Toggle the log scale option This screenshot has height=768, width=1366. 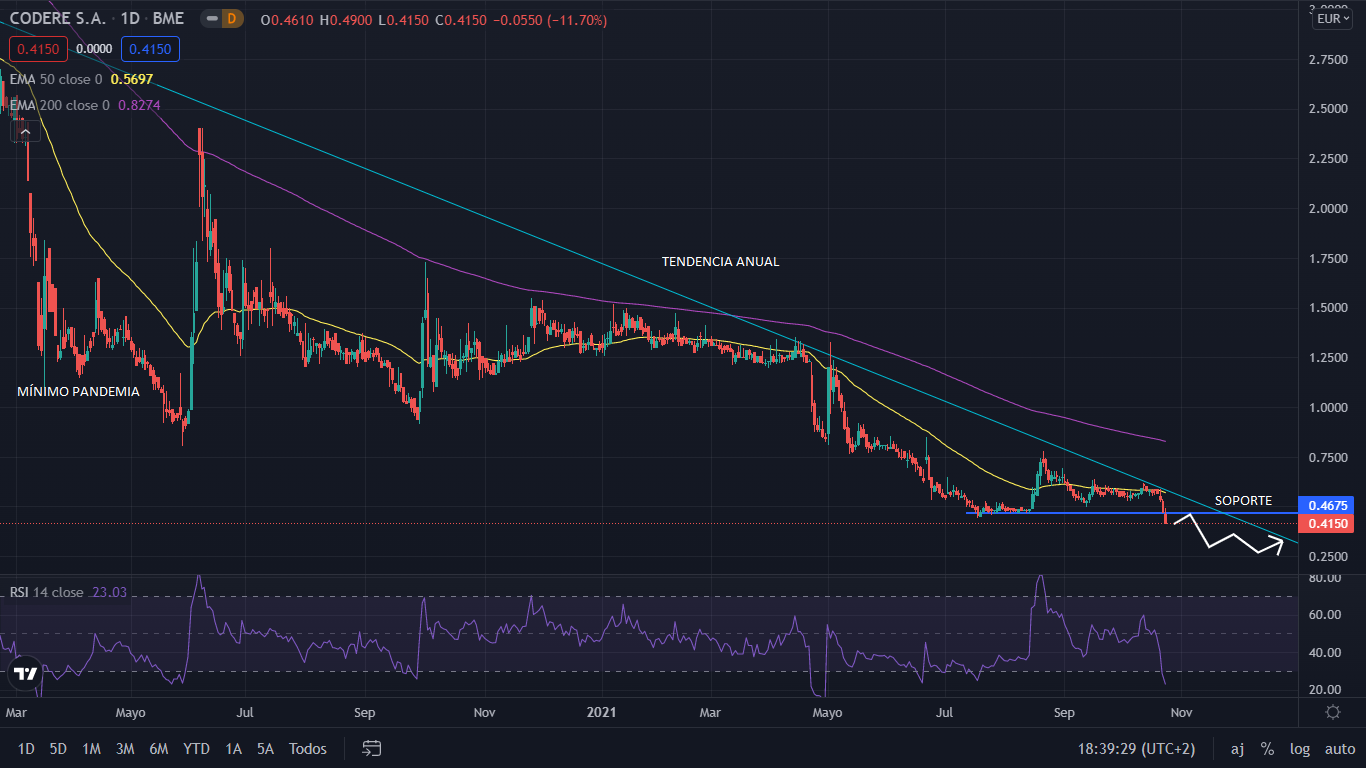(1299, 748)
